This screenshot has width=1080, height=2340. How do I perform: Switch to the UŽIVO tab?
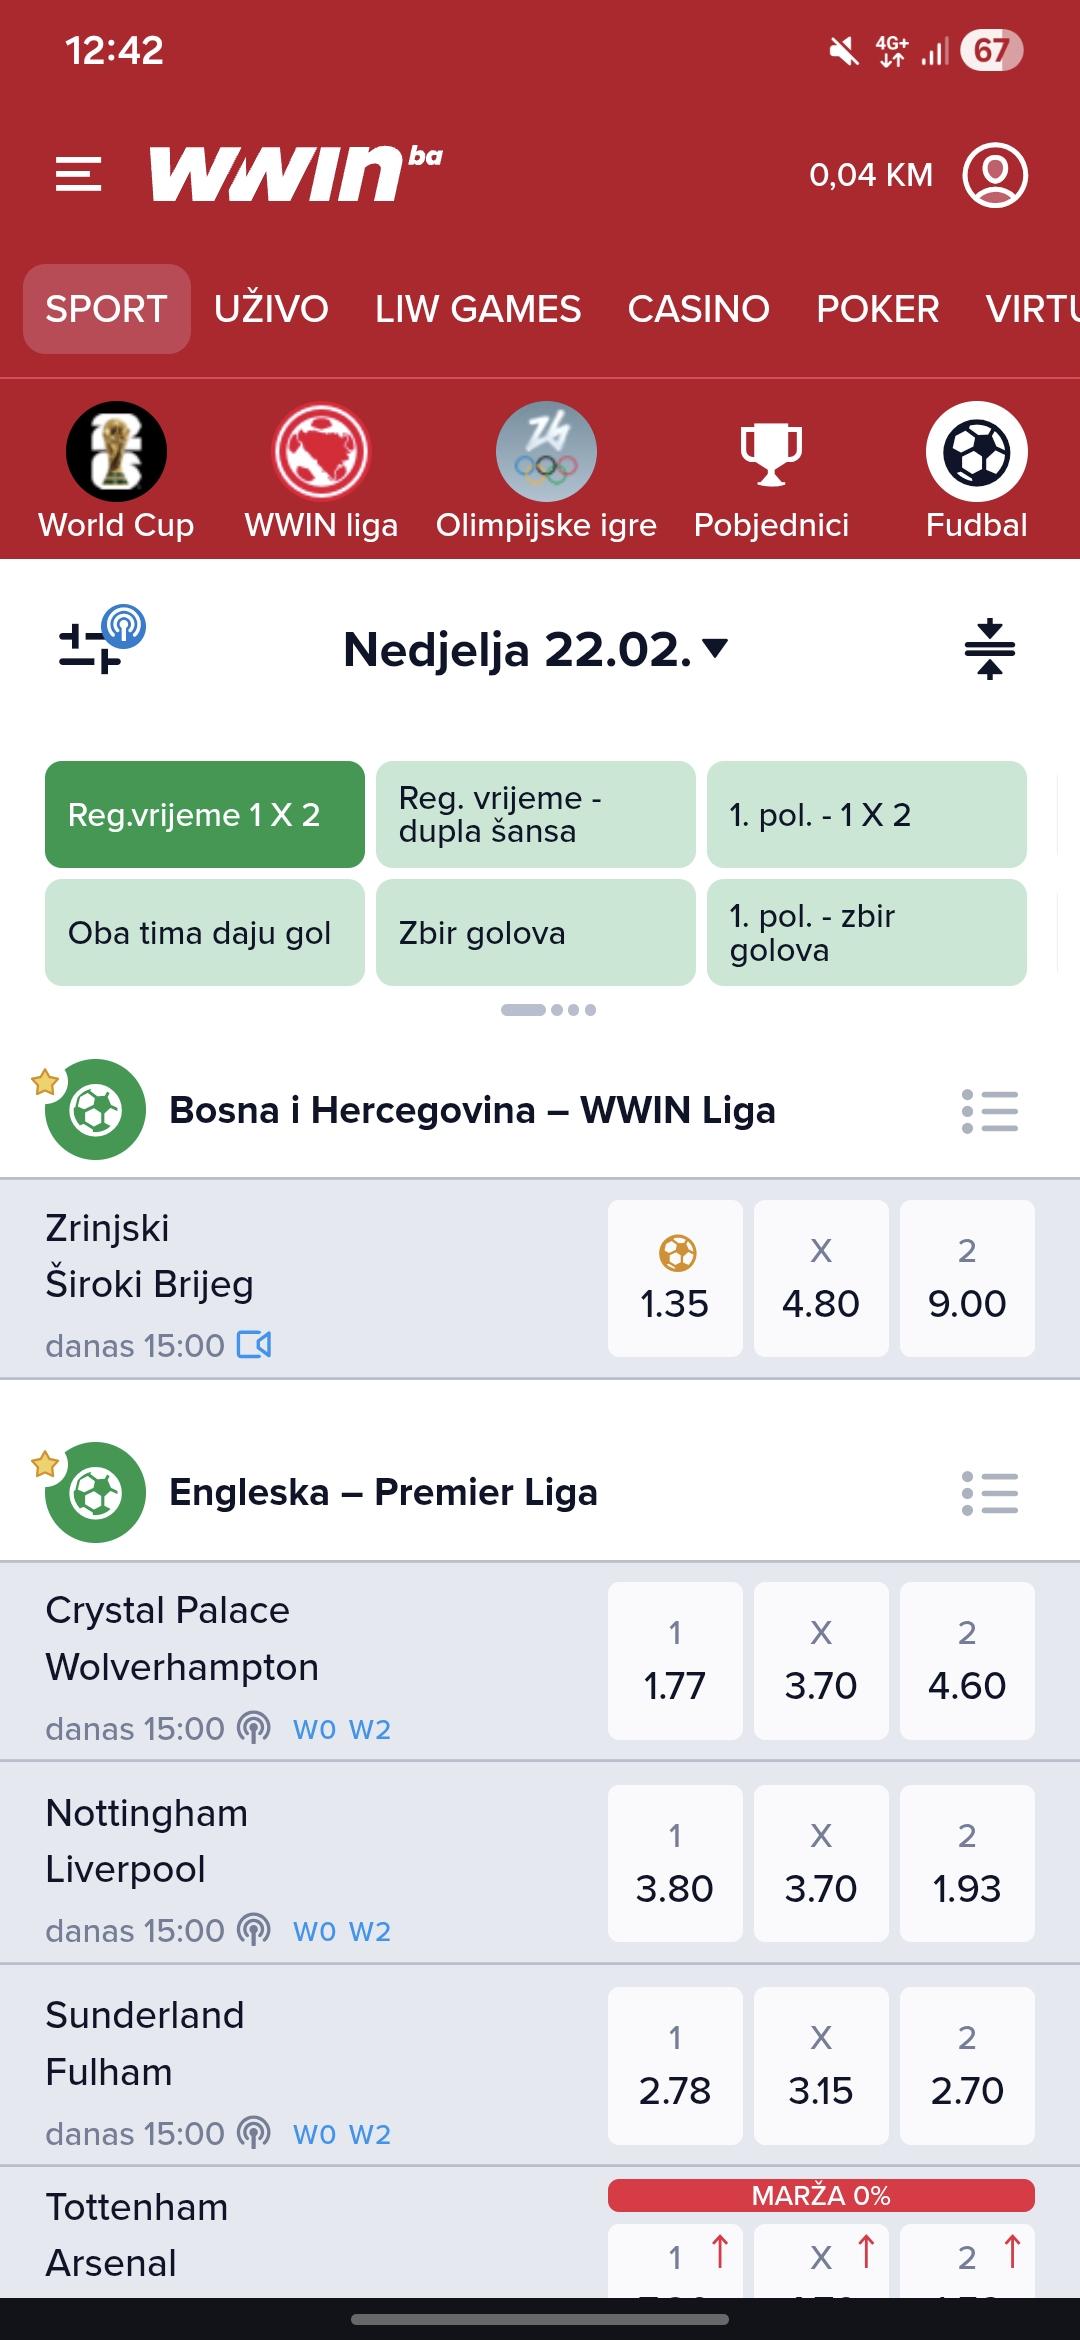pyautogui.click(x=271, y=309)
